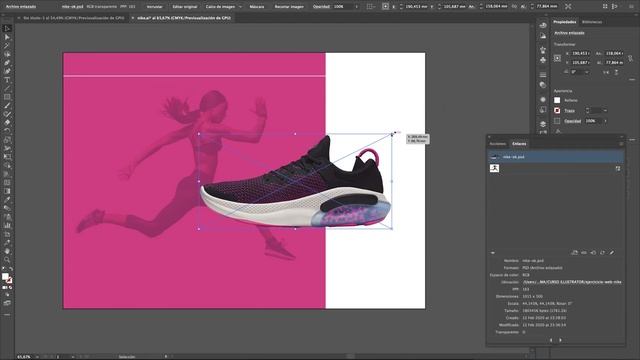Select the Column Graph tool
Image resolution: width=640 pixels, height=360 pixels.
pos(7,225)
